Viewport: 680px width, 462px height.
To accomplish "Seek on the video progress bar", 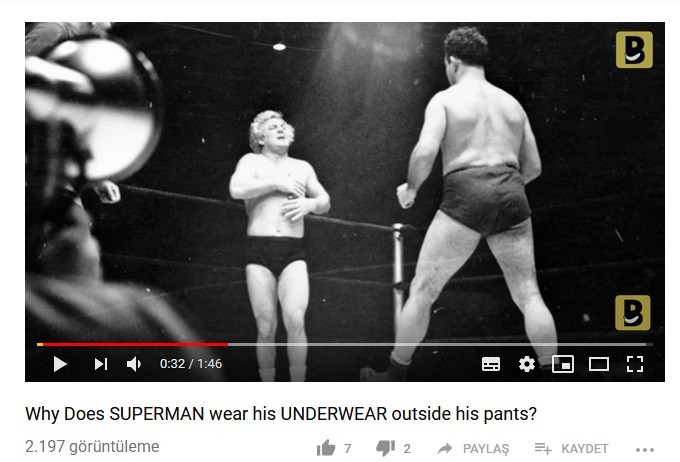I will pyautogui.click(x=345, y=344).
